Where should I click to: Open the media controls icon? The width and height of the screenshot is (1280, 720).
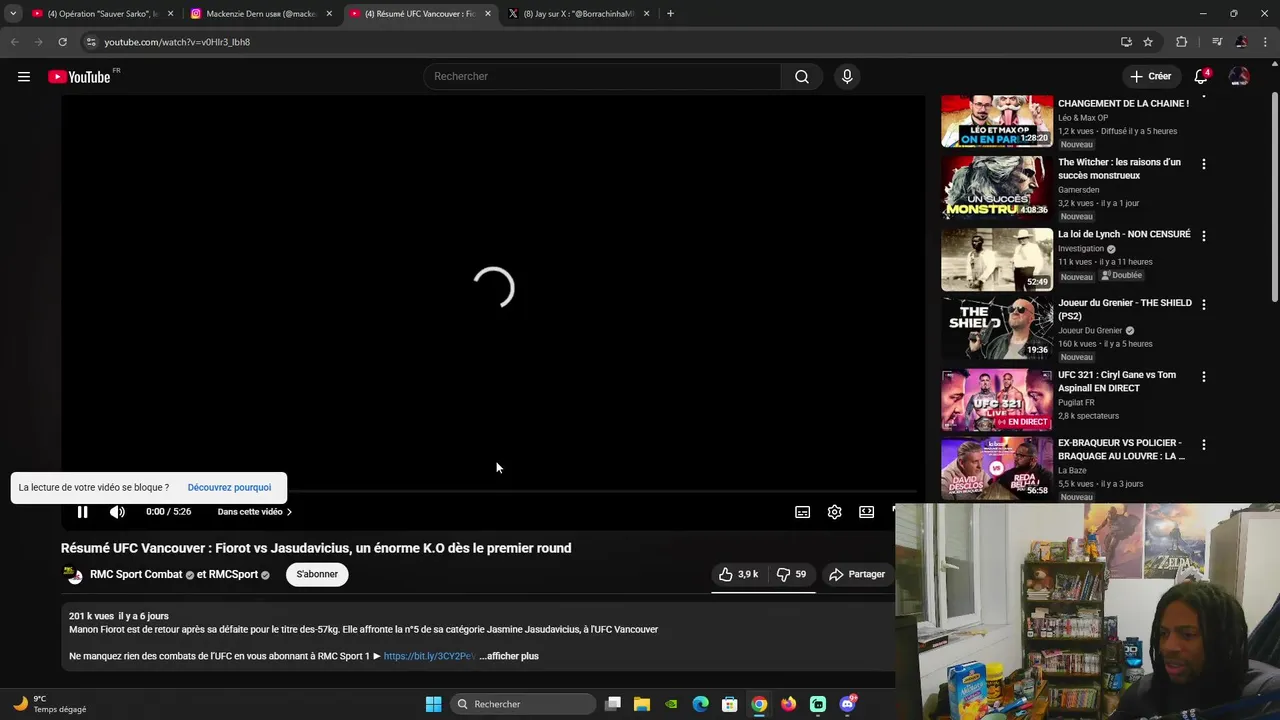[x=1217, y=42]
